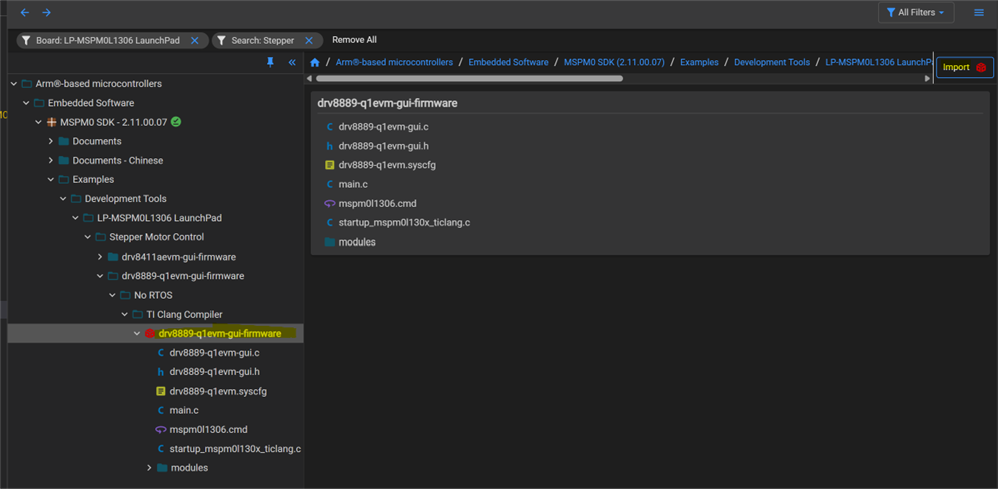
Task: Open main.c in content panel
Action: 353,184
